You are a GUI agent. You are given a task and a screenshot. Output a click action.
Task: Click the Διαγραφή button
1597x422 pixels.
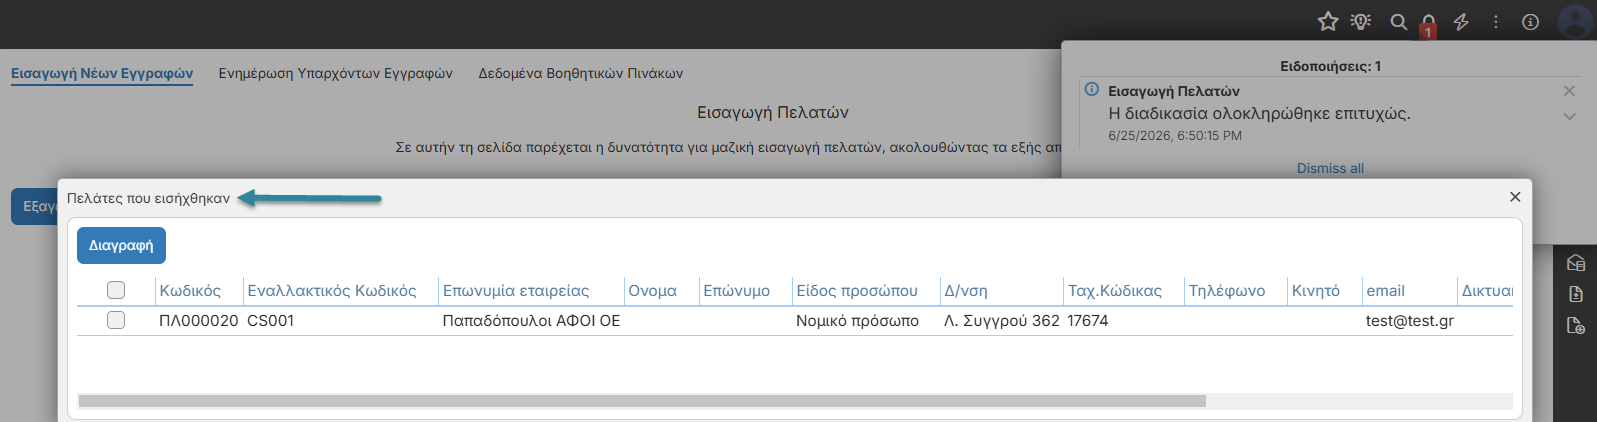click(121, 245)
